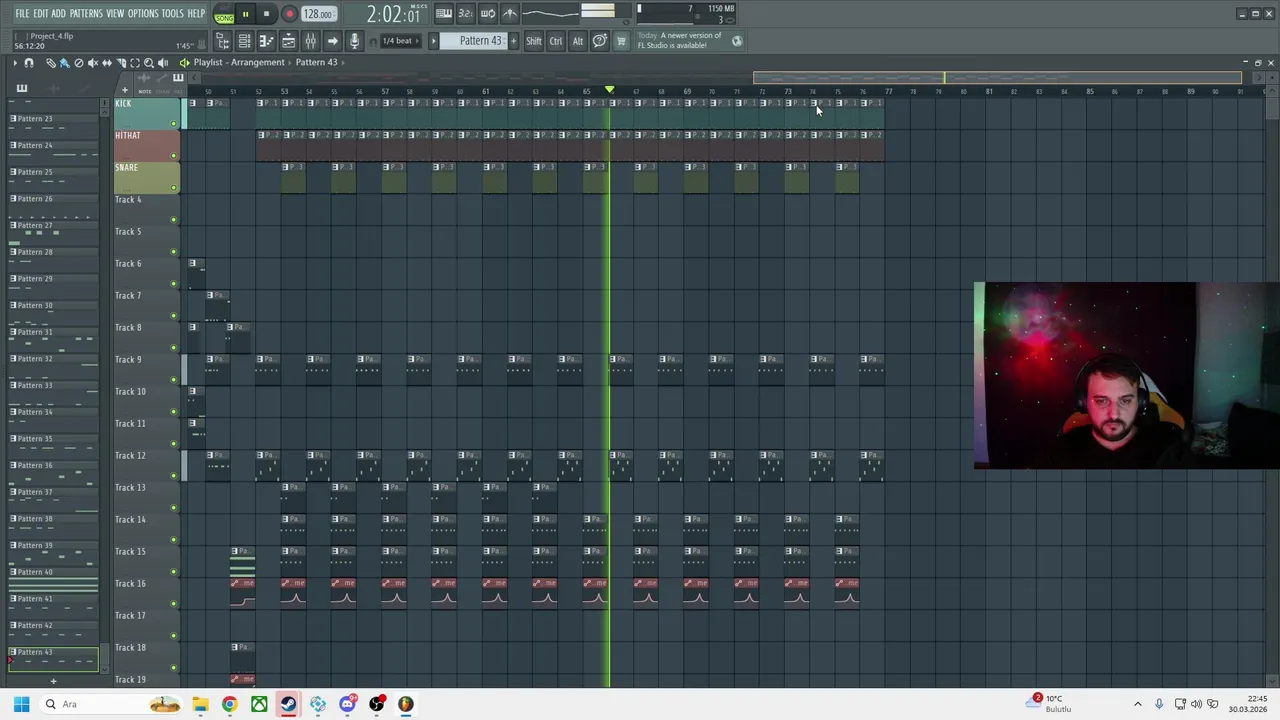Screen dimensions: 1280x720
Task: Mute the SNARE track green light
Action: (174, 188)
